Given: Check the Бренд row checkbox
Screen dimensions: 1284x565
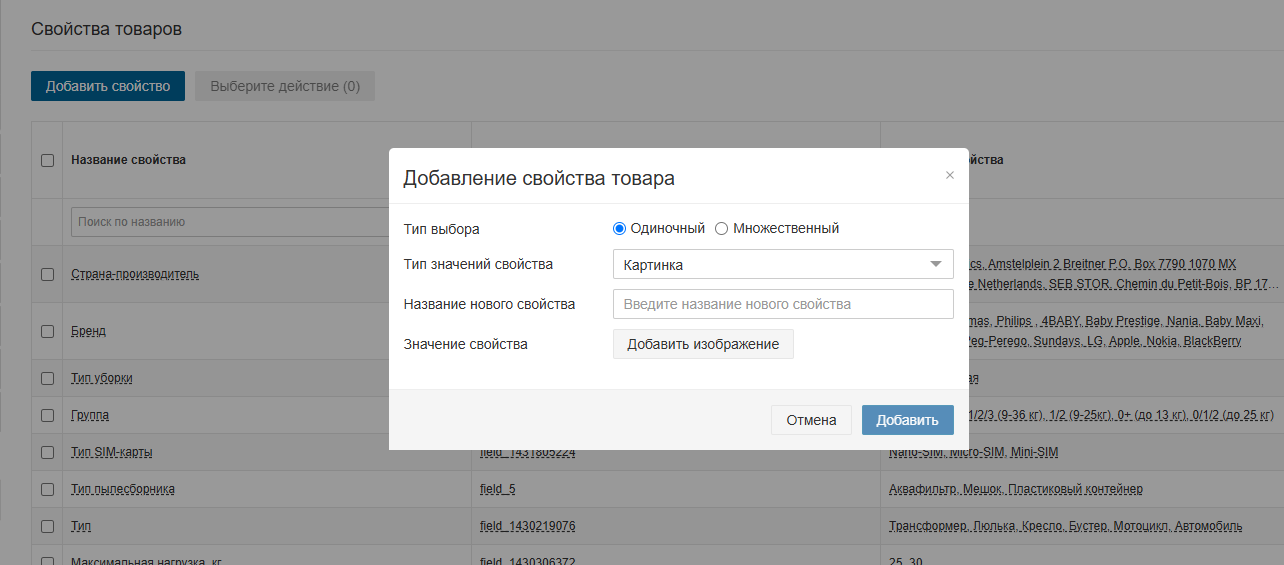Looking at the screenshot, I should pyautogui.click(x=47, y=331).
